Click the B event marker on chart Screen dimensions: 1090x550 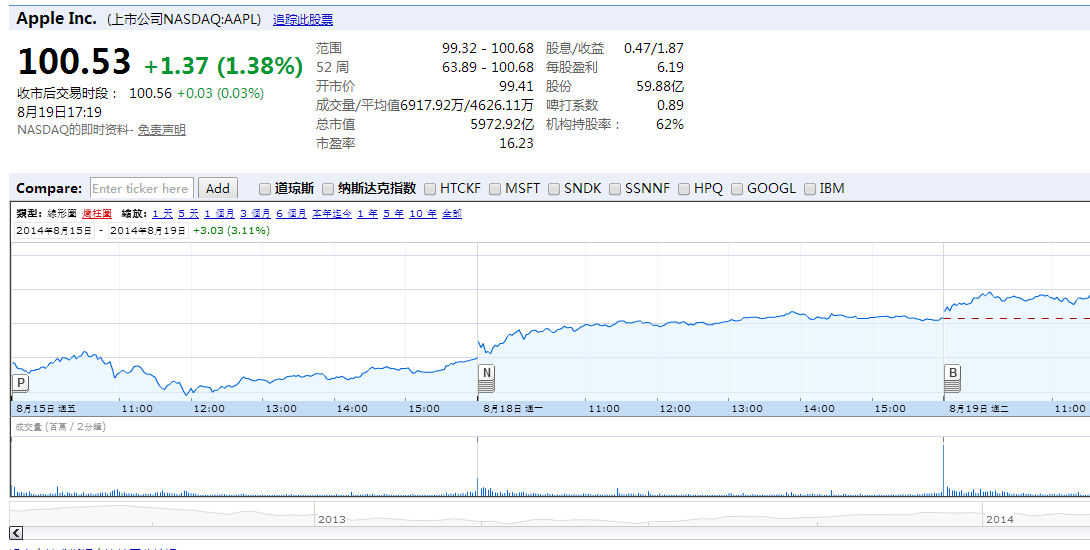[953, 374]
